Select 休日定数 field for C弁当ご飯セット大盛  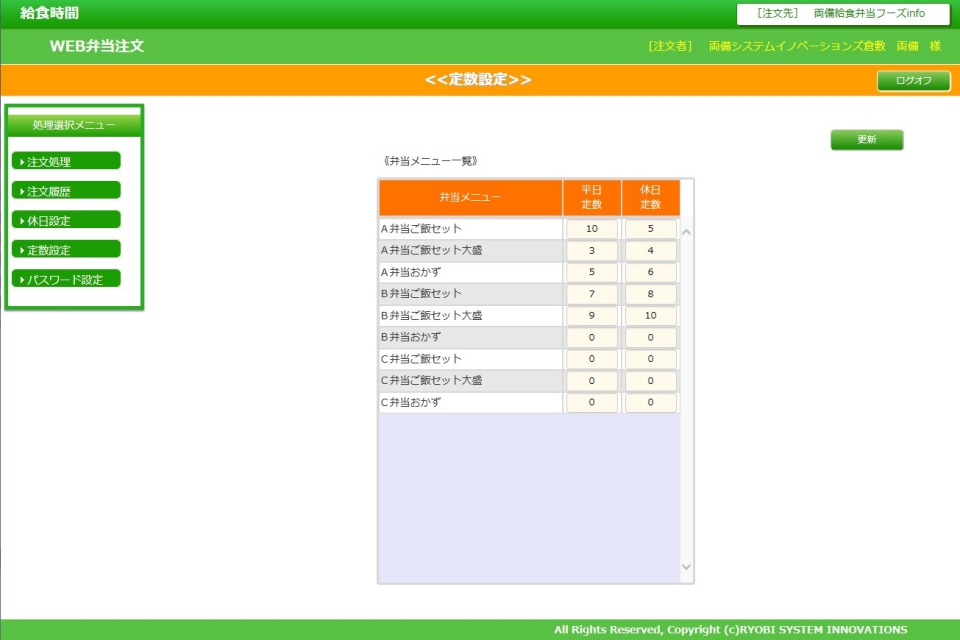(x=650, y=381)
